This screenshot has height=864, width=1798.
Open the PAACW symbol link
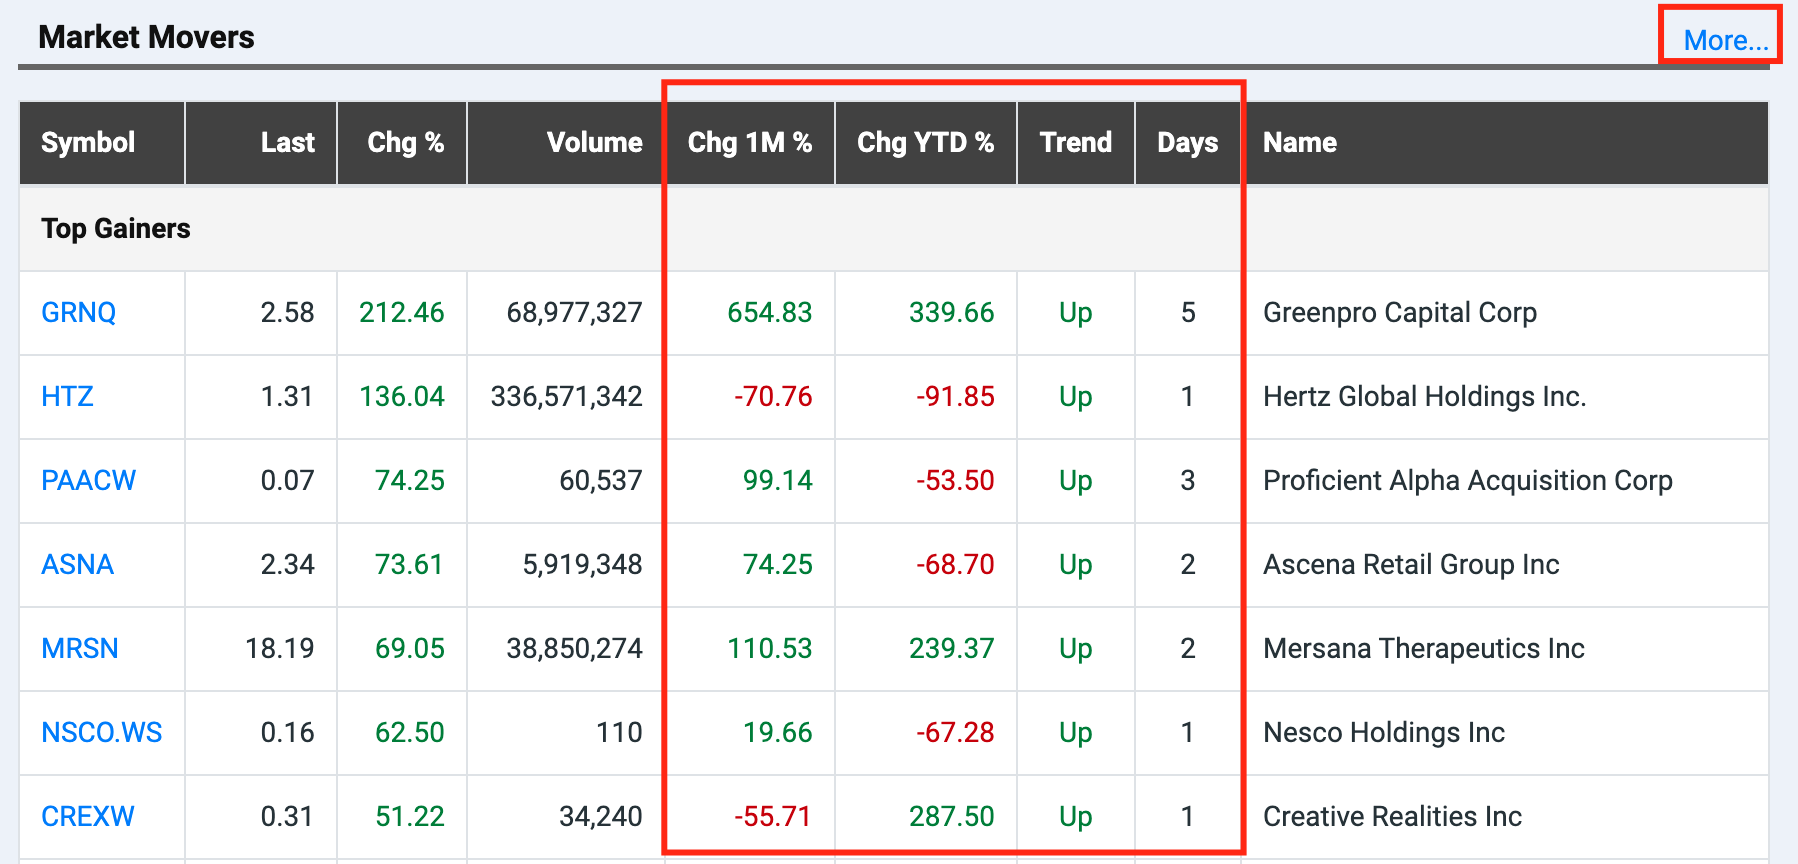click(88, 481)
